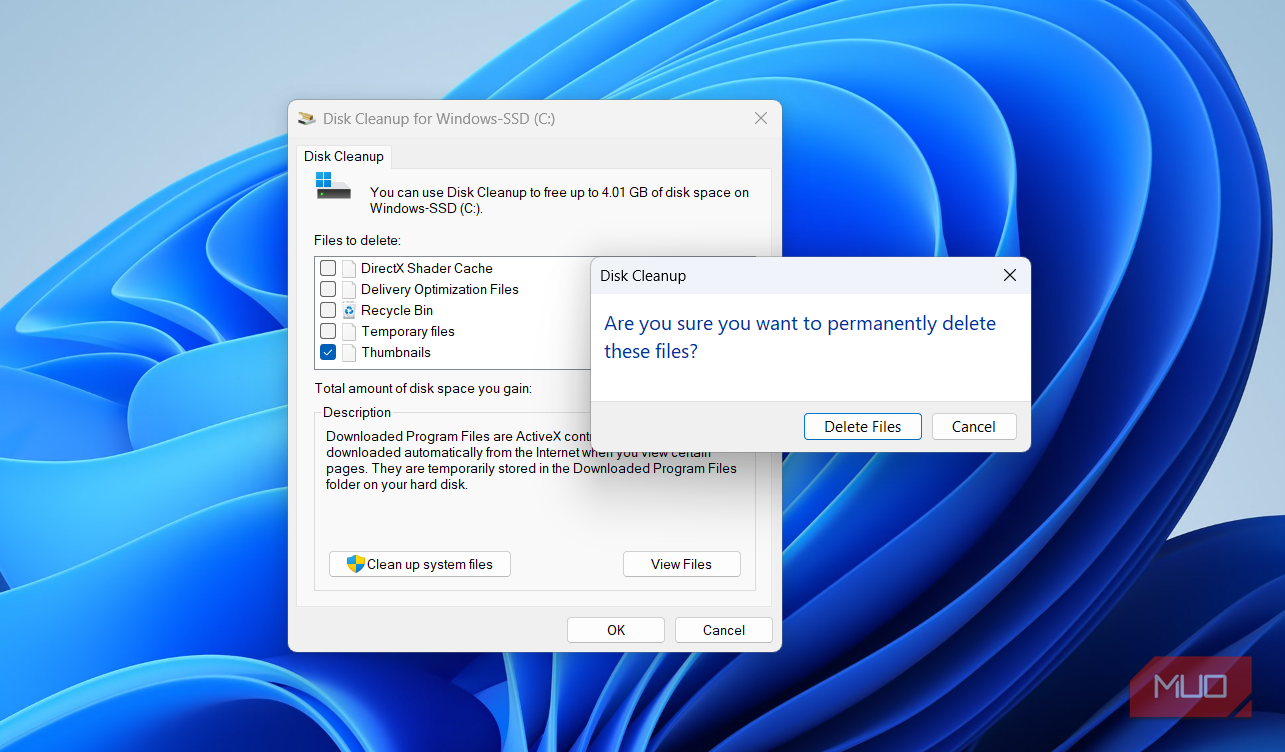The width and height of the screenshot is (1285, 752).
Task: Select the Delivery Optimization Files list entry text
Action: pyautogui.click(x=440, y=289)
